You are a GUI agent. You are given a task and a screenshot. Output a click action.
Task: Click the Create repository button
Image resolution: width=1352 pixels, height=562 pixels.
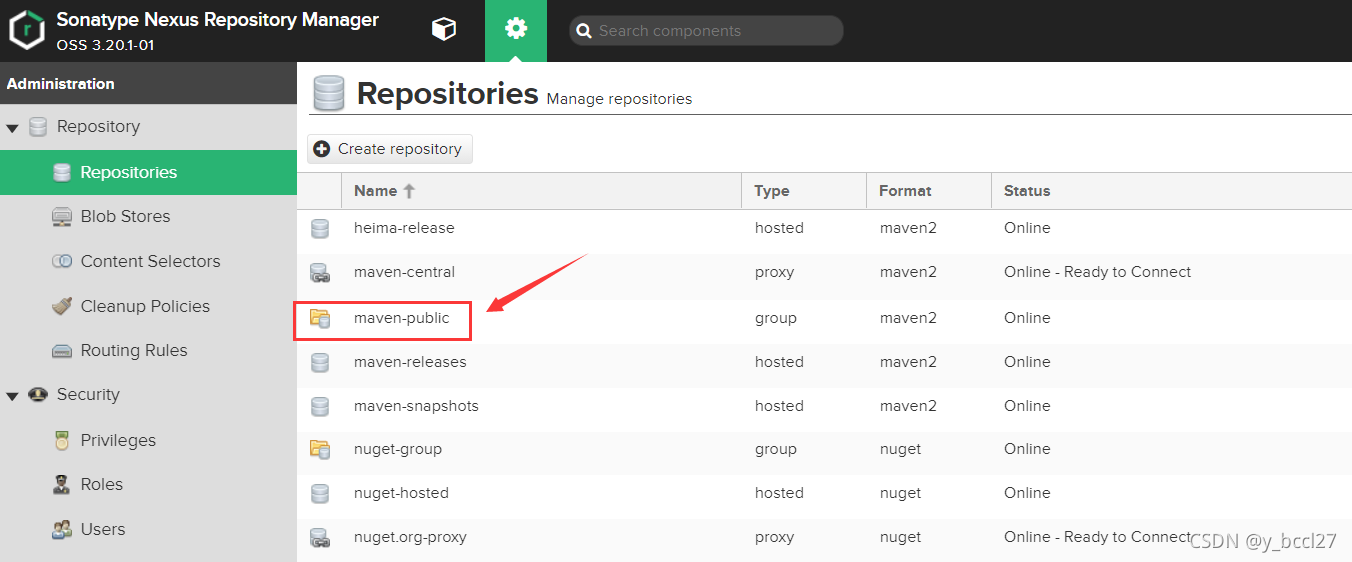point(390,149)
